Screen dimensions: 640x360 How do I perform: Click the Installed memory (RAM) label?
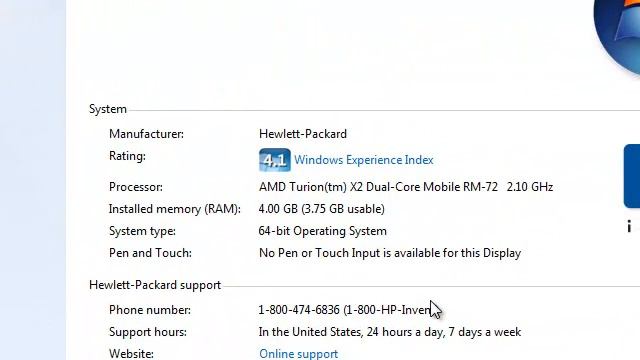(x=175, y=209)
